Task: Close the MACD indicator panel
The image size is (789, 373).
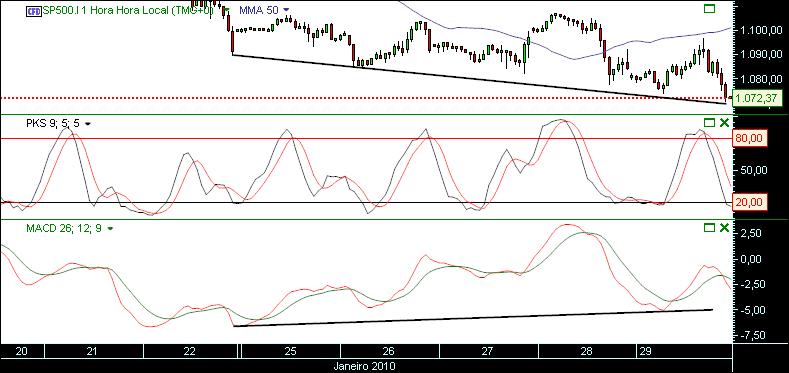Action: pos(724,228)
